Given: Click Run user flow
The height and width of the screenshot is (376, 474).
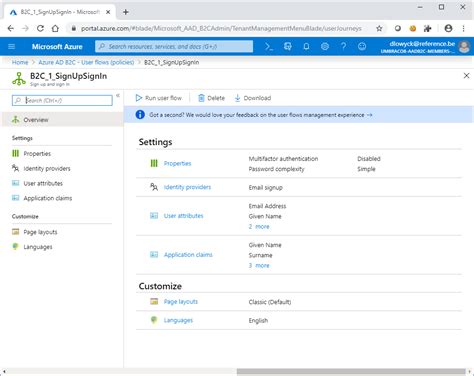Looking at the screenshot, I should (159, 98).
